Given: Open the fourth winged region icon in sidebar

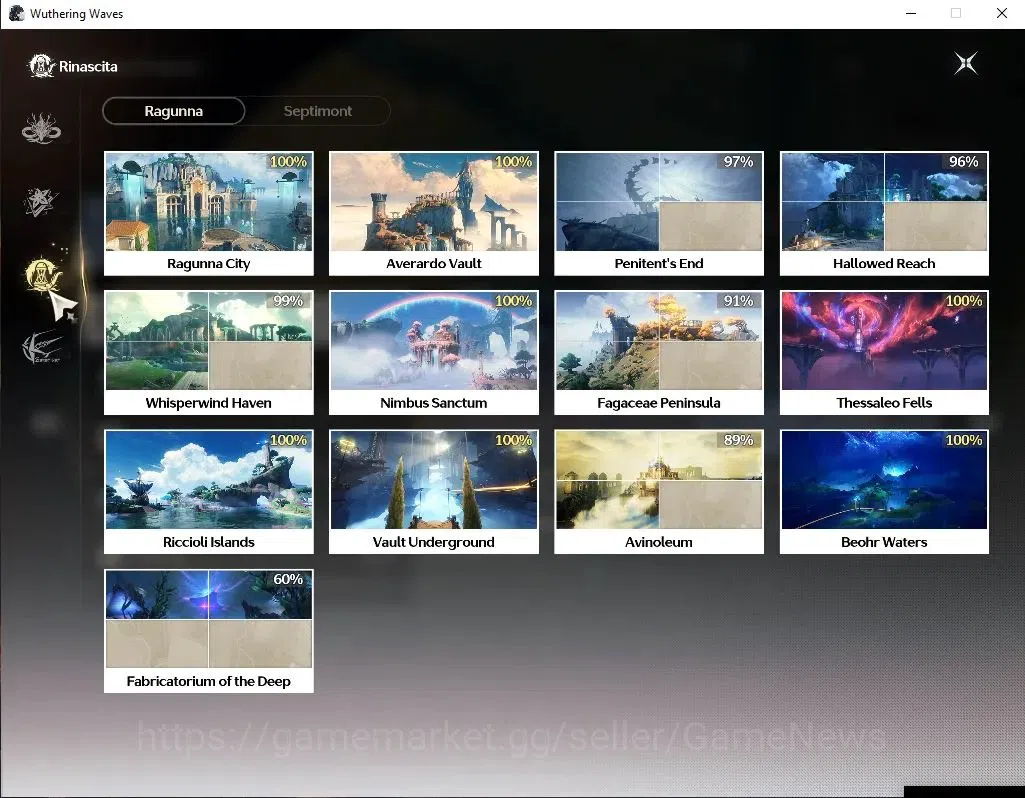Looking at the screenshot, I should coord(42,347).
